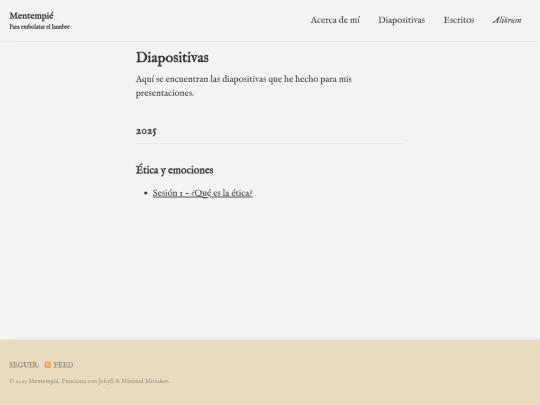The width and height of the screenshot is (540, 405).
Task: Select the 2025 year heading
Action: pyautogui.click(x=146, y=131)
